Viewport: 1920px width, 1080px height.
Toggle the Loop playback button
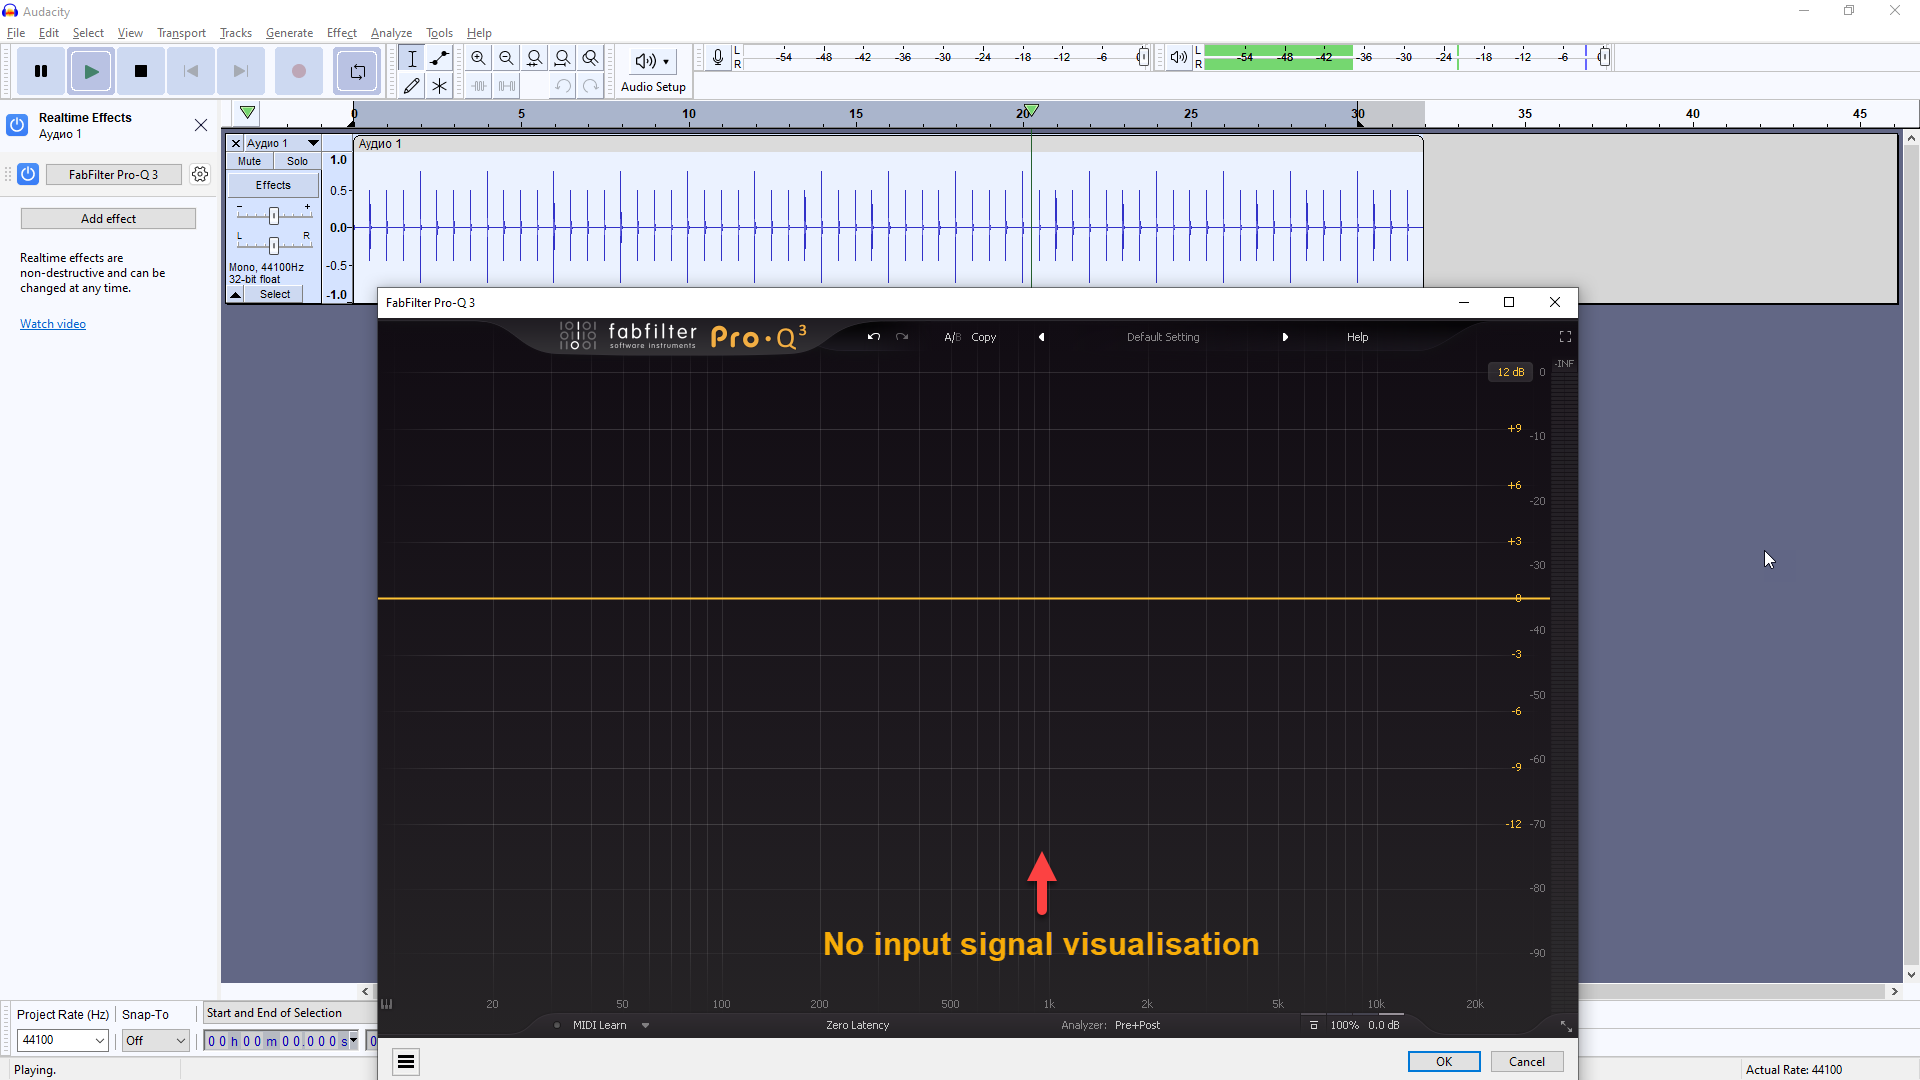[x=357, y=71]
